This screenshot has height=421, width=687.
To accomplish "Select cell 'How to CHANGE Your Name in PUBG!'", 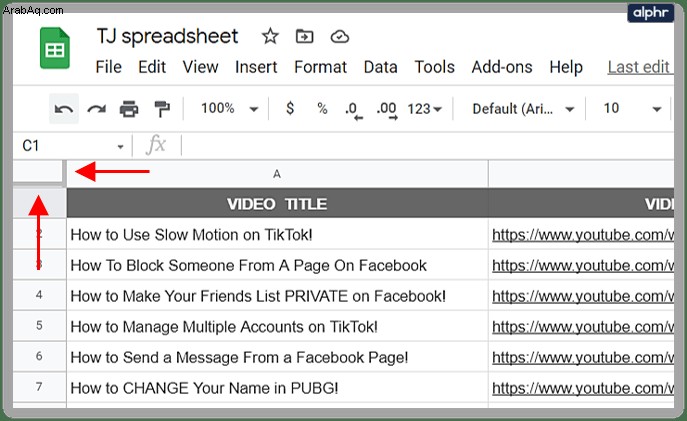I will click(x=277, y=388).
